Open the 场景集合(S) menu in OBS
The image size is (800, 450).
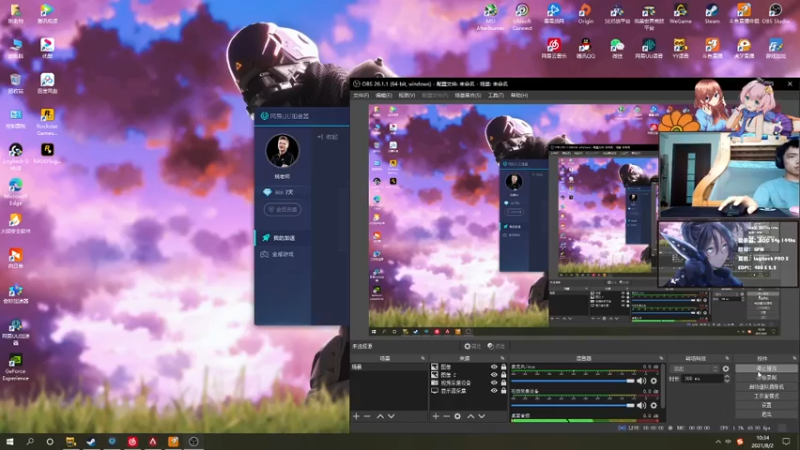468,95
